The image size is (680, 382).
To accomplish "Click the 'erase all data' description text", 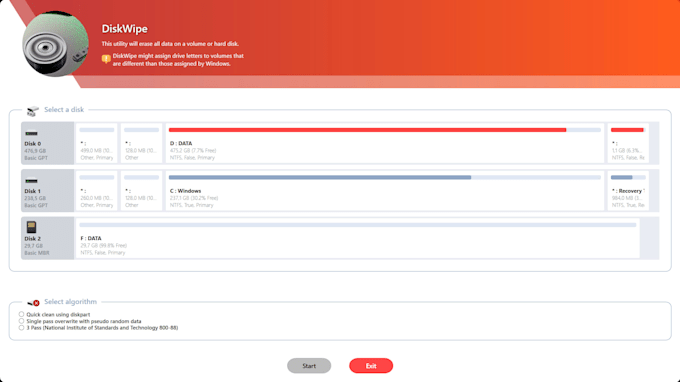I will click(x=170, y=43).
